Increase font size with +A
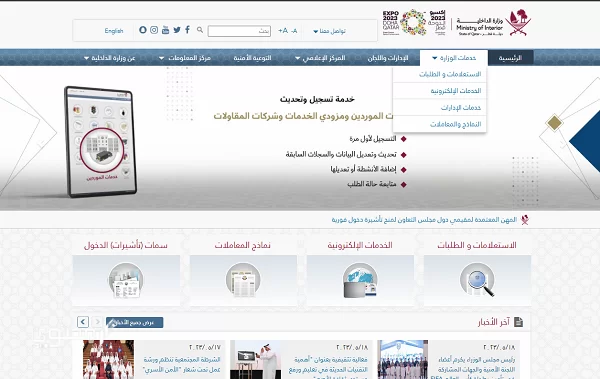Screen dimensions: 600x379 coord(283,31)
